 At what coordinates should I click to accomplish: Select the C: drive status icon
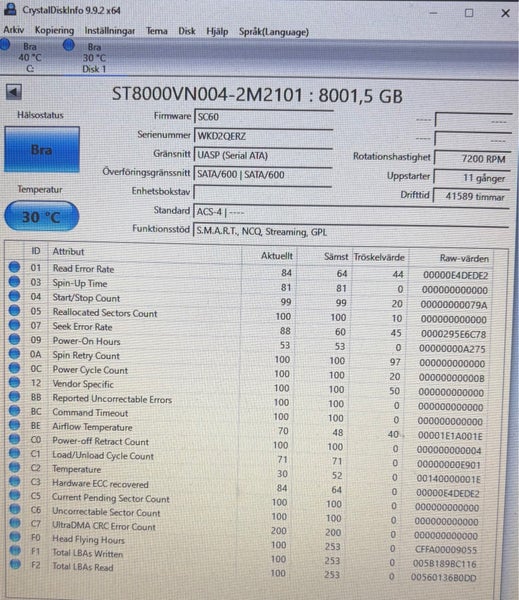pyautogui.click(x=5, y=45)
